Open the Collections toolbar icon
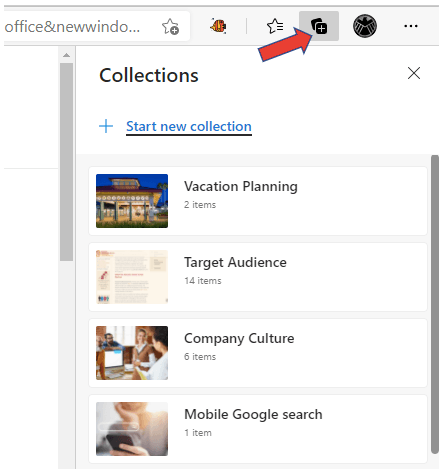443x476 pixels. [x=318, y=26]
